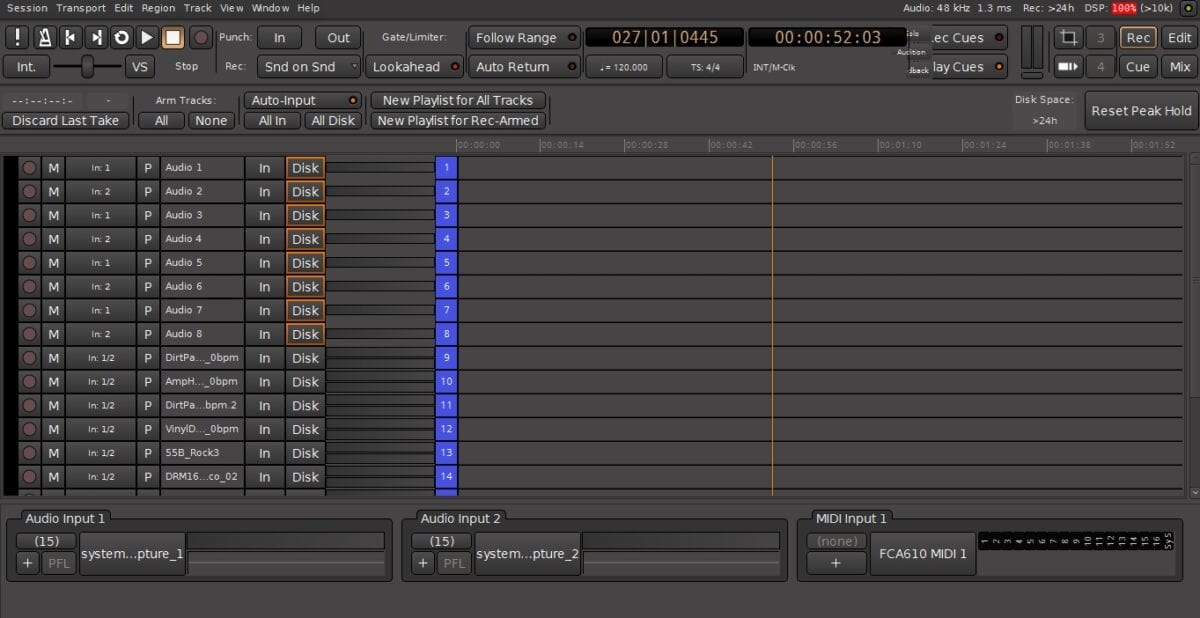The image size is (1200, 618).
Task: Click the Discard Last Take button
Action: pyautogui.click(x=65, y=121)
